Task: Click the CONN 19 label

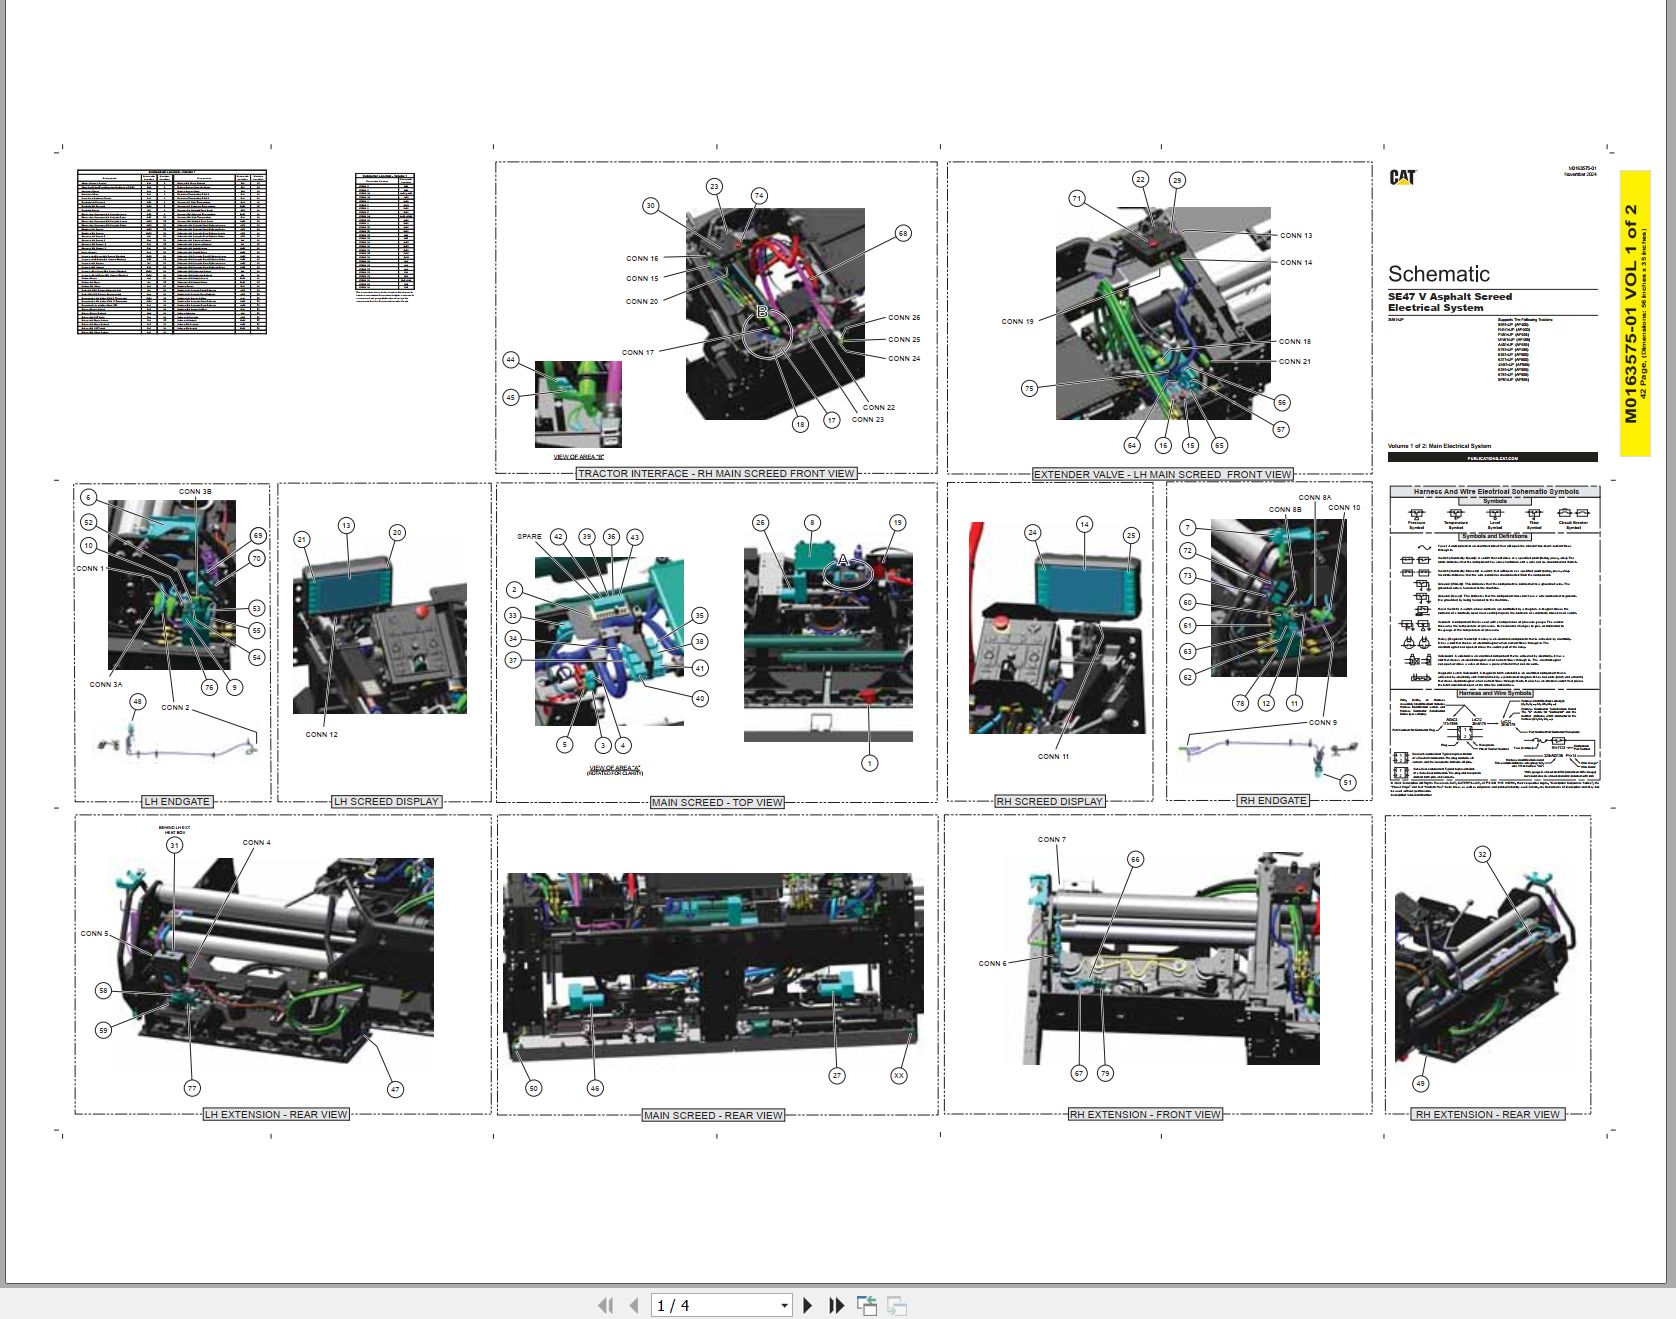Action: point(1017,321)
